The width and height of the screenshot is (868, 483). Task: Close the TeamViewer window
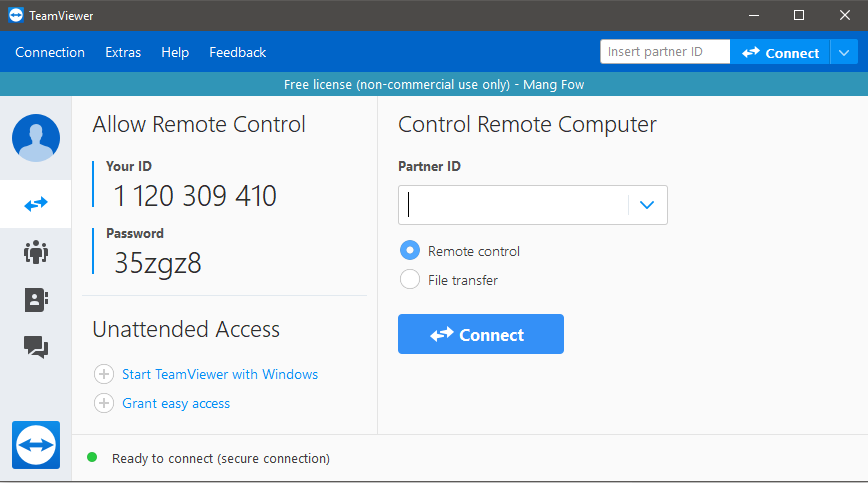coord(845,15)
